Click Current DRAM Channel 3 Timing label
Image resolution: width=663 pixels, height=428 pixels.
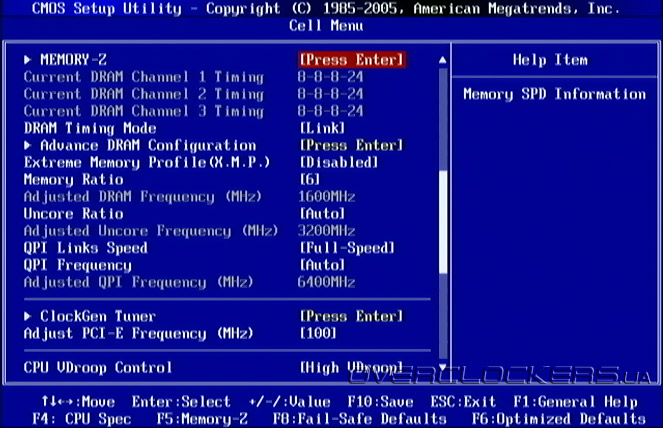click(x=144, y=111)
